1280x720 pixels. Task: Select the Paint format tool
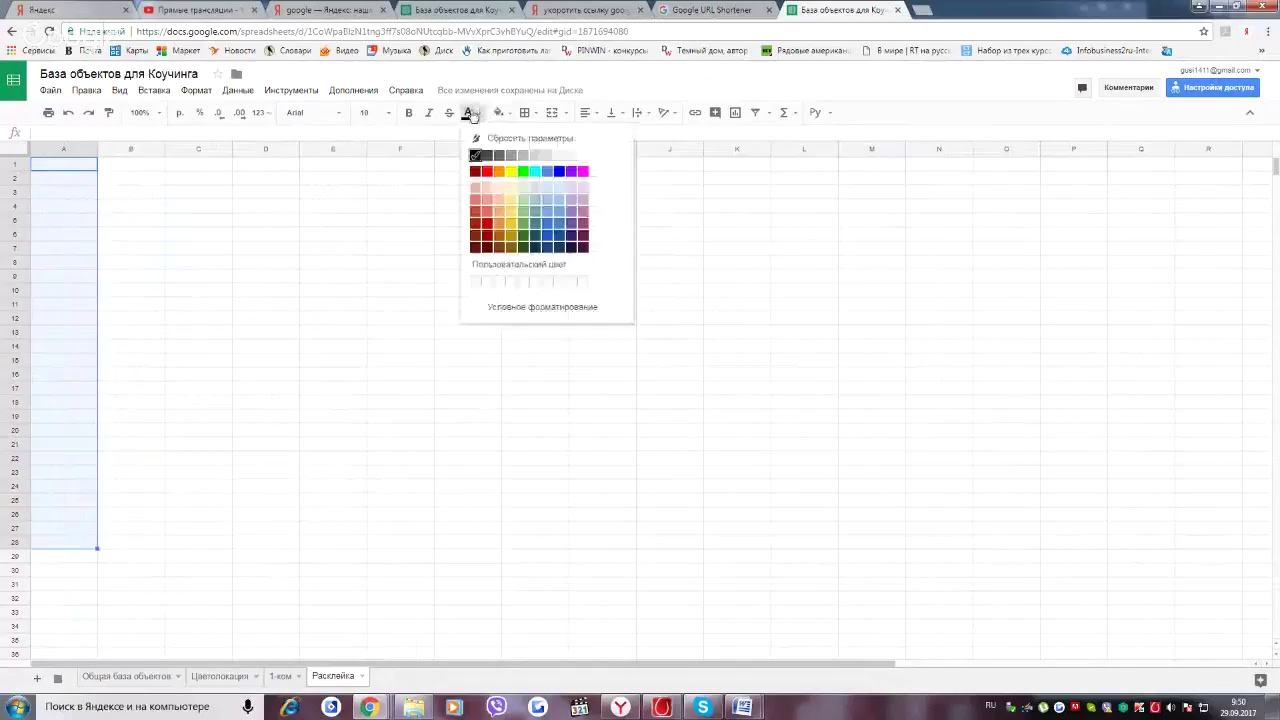click(109, 113)
